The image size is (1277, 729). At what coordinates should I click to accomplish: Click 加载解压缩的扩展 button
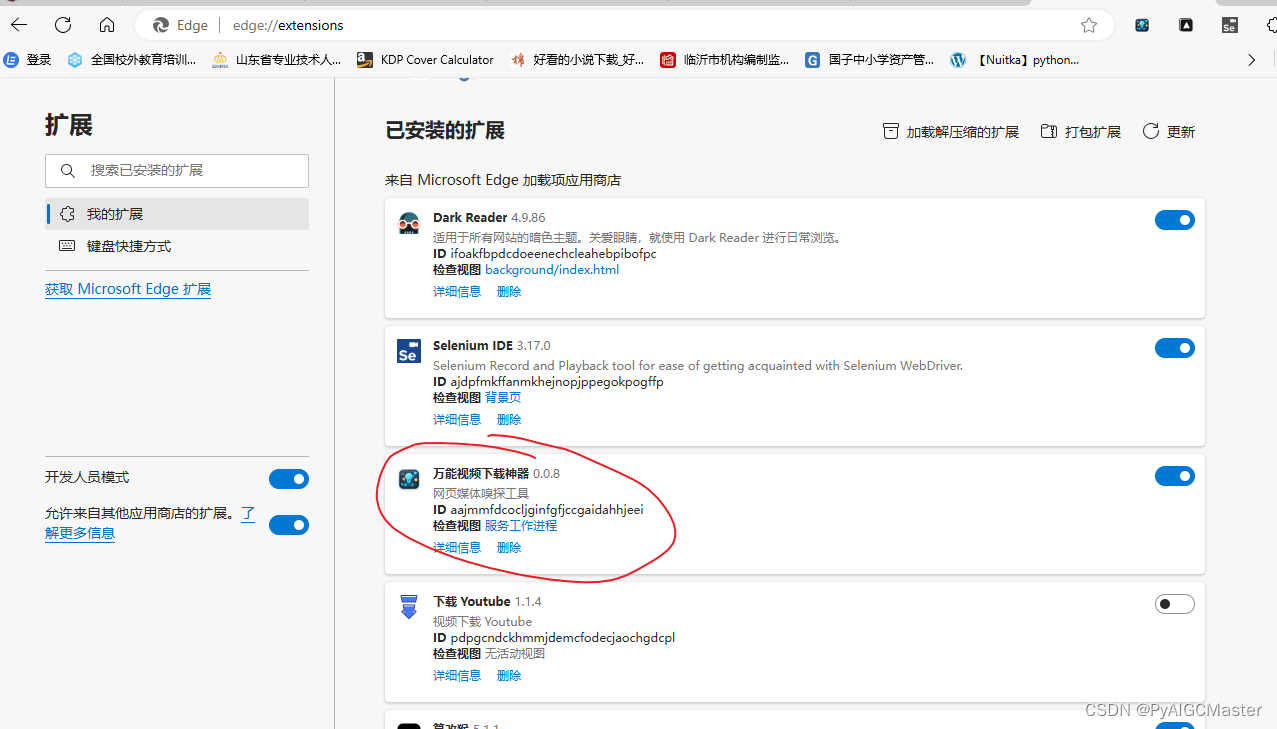951,132
